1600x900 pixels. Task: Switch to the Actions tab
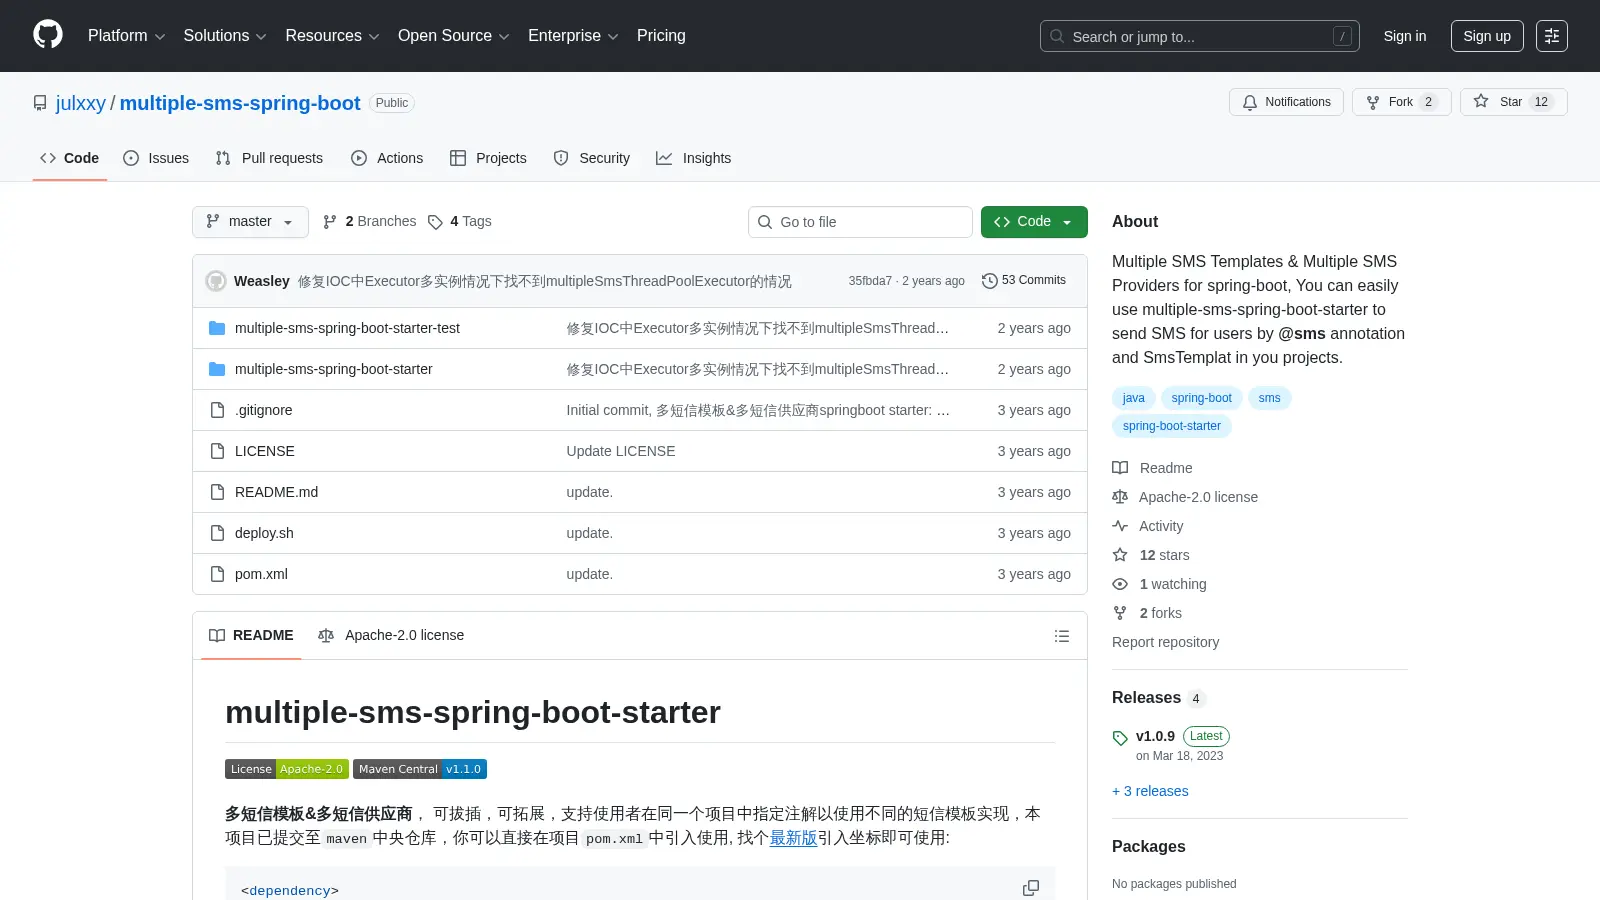click(x=387, y=158)
